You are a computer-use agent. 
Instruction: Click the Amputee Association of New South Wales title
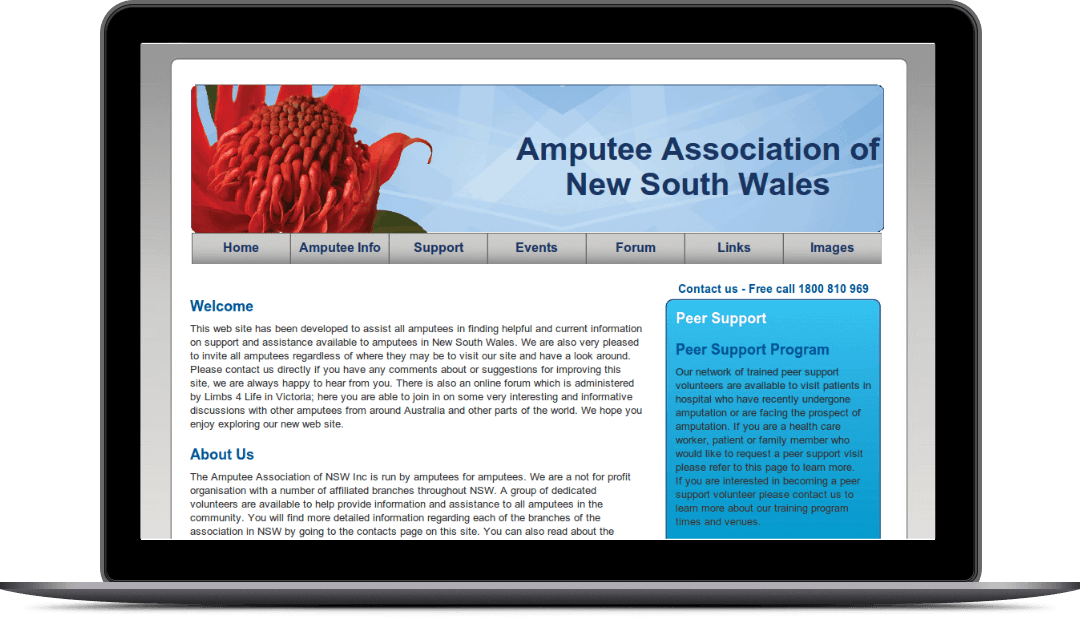pyautogui.click(x=697, y=166)
